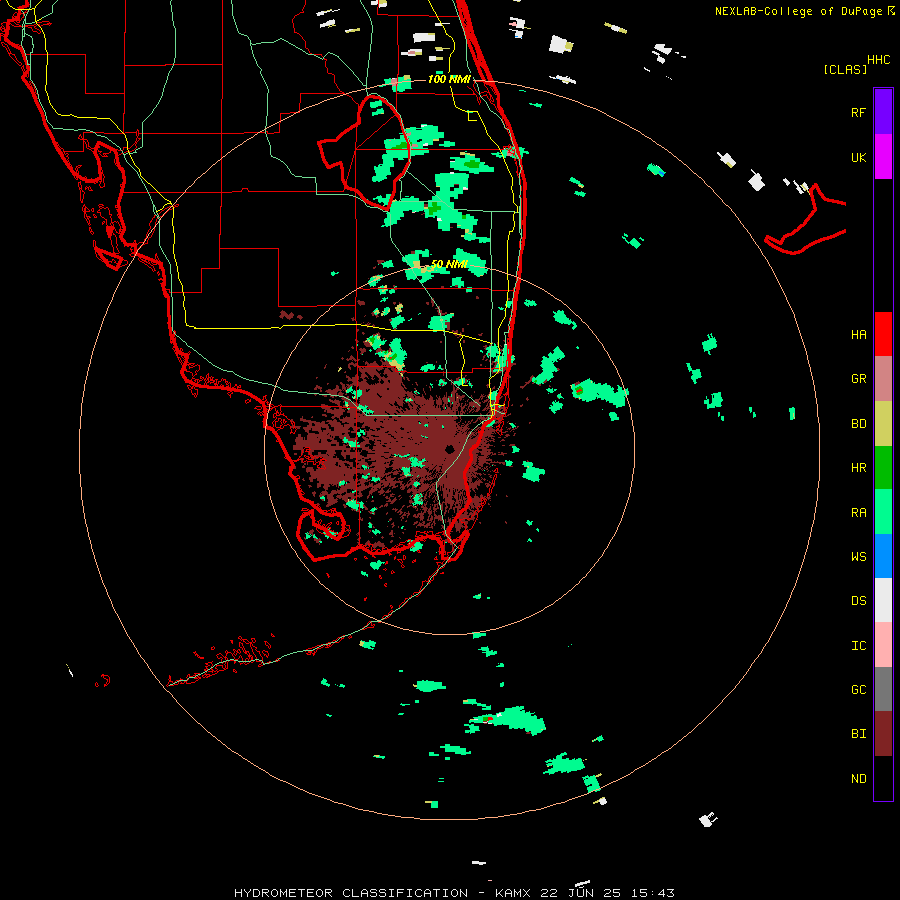
Task: Pick the brown BI legend swatch
Action: point(883,734)
